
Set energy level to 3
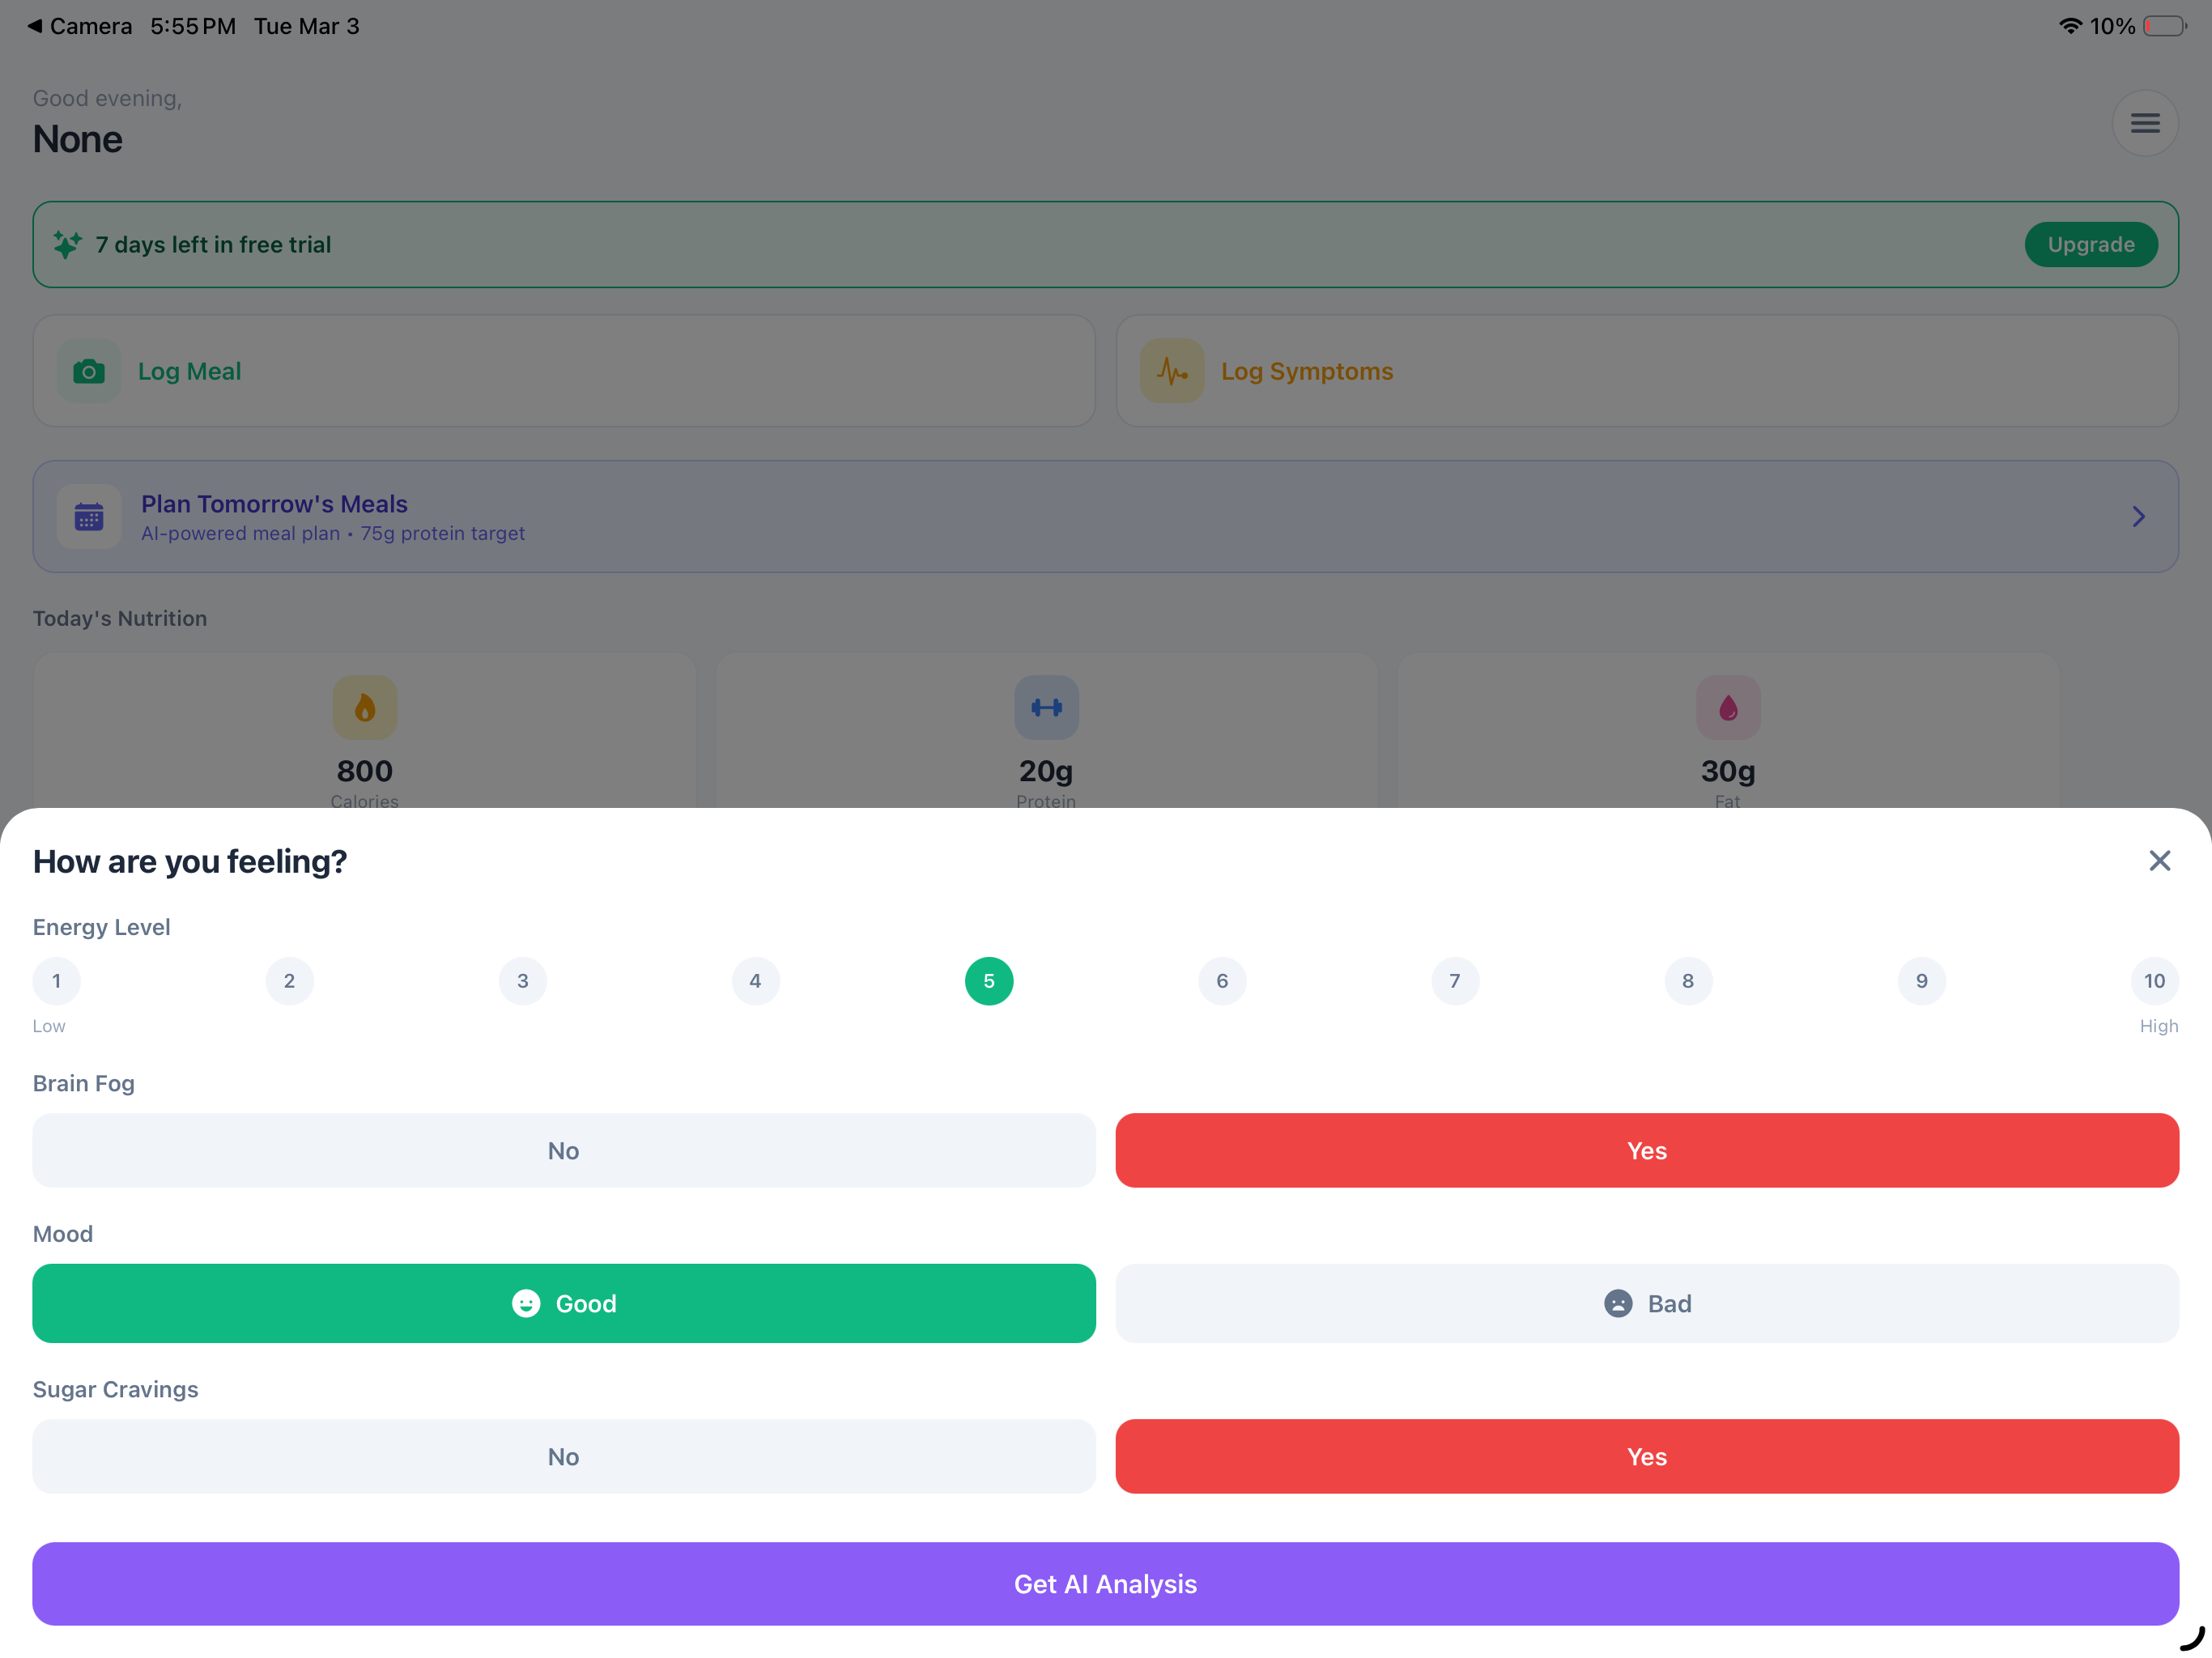(x=523, y=981)
